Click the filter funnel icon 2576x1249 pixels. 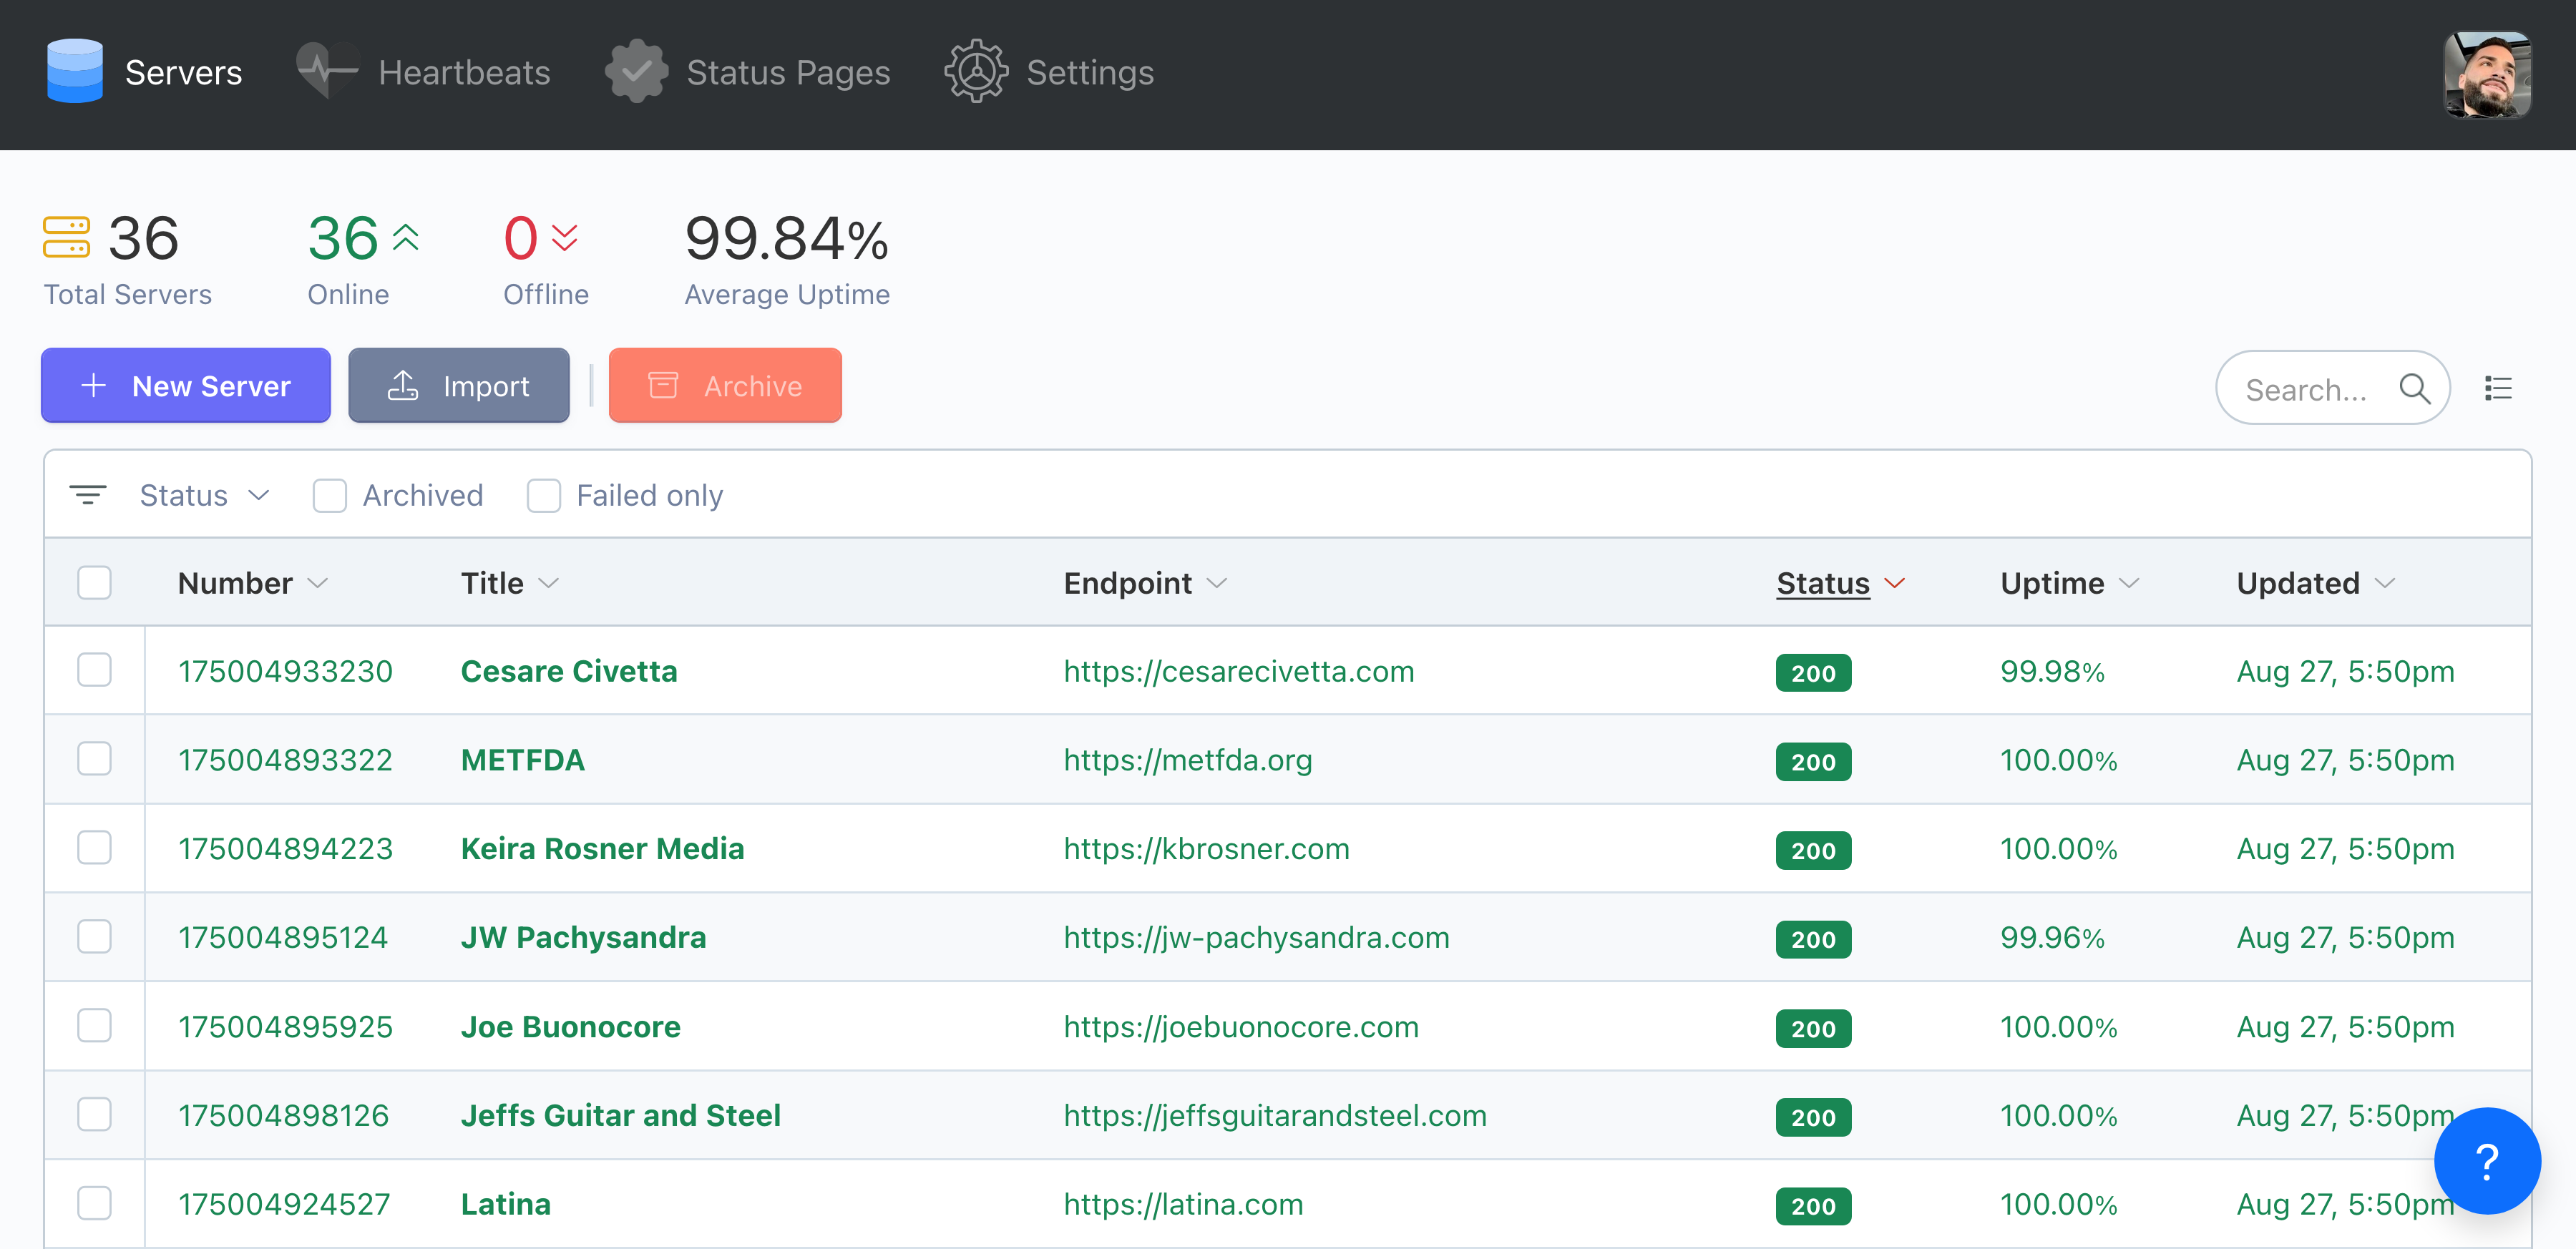(x=88, y=494)
